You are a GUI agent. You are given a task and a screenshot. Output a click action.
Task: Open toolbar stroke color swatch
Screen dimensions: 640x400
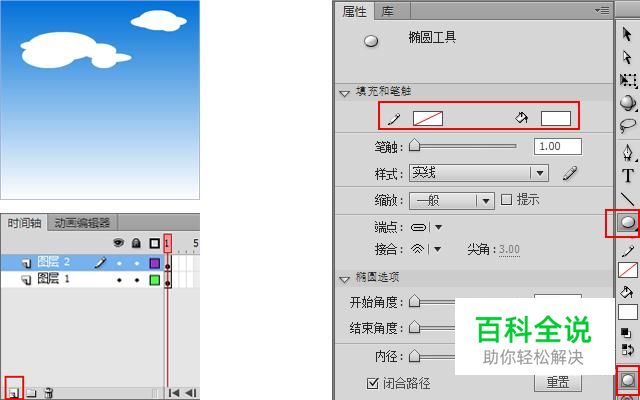628,270
